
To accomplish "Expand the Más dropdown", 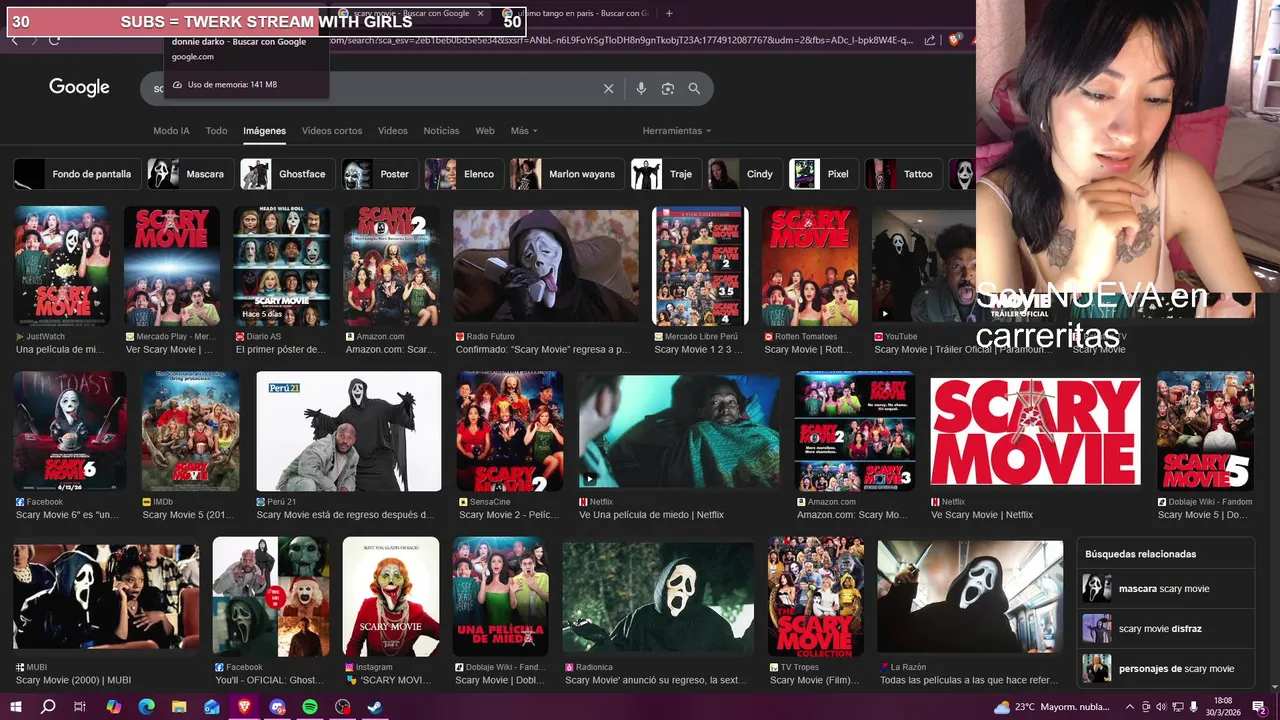I will pos(524,131).
